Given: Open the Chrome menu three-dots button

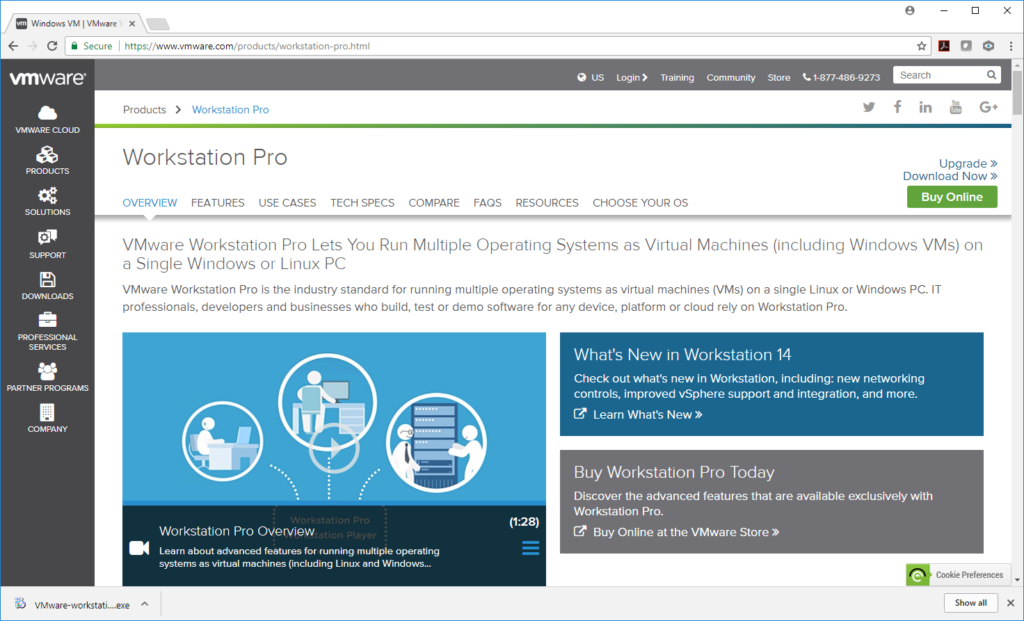Looking at the screenshot, I should [x=1011, y=46].
